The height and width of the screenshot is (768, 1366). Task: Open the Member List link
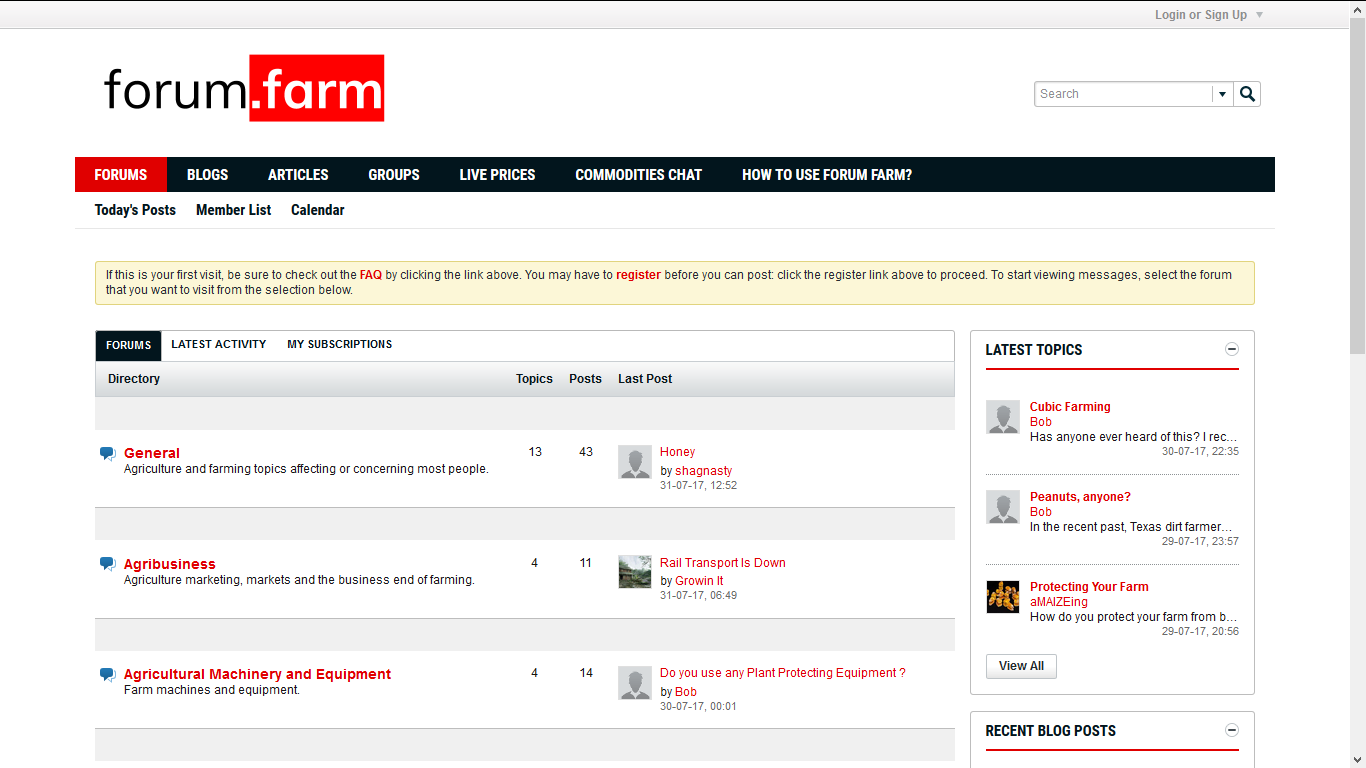coord(233,210)
